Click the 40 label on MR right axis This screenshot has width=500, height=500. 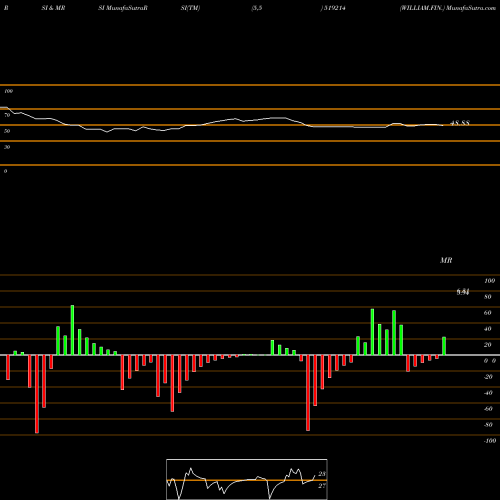(x=488, y=329)
